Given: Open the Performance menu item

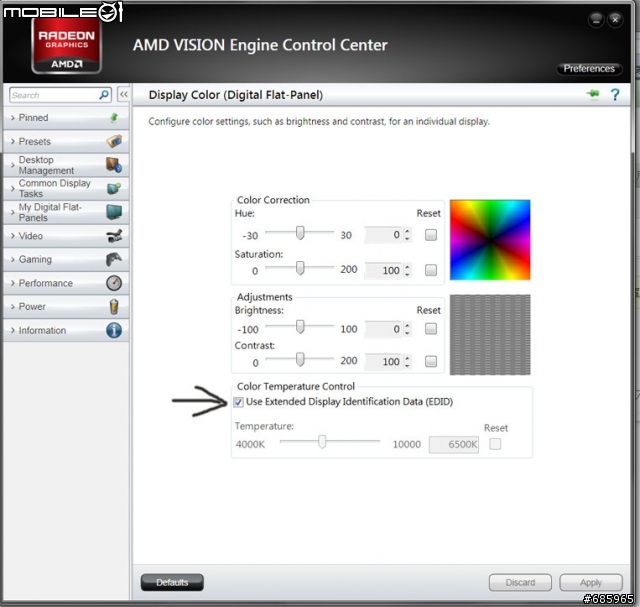Looking at the screenshot, I should pyautogui.click(x=66, y=283).
